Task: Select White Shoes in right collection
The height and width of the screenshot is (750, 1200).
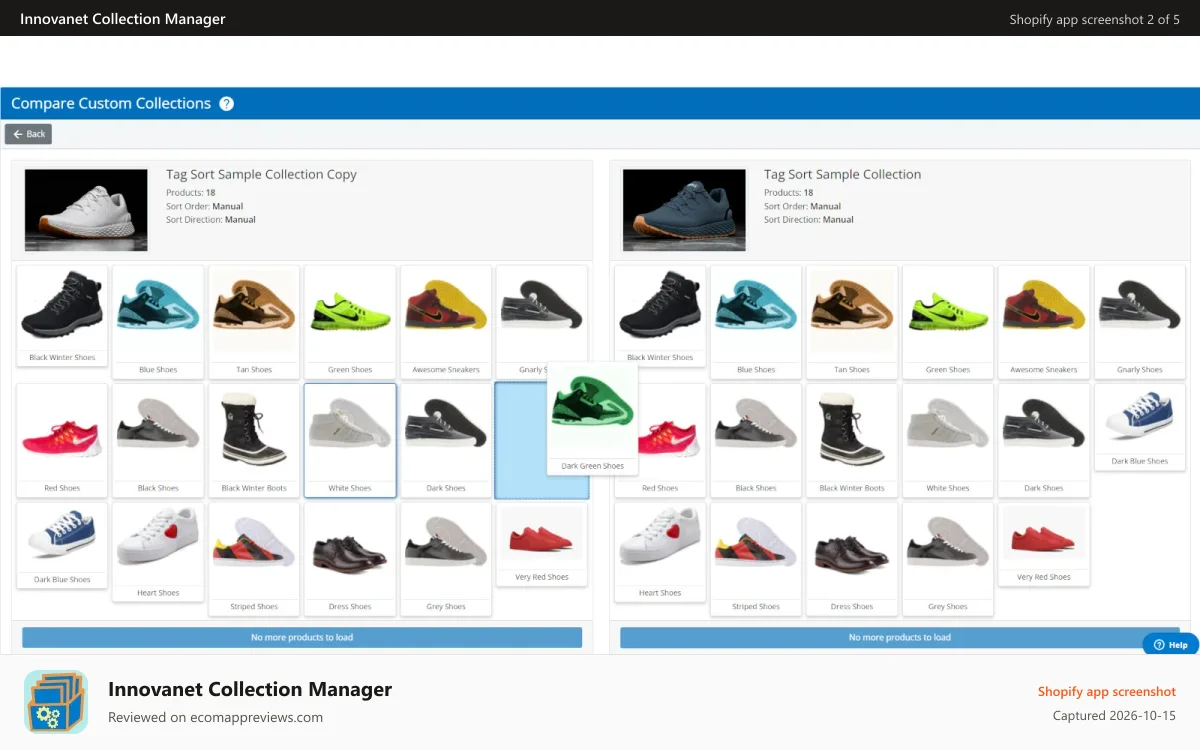Action: (x=948, y=440)
